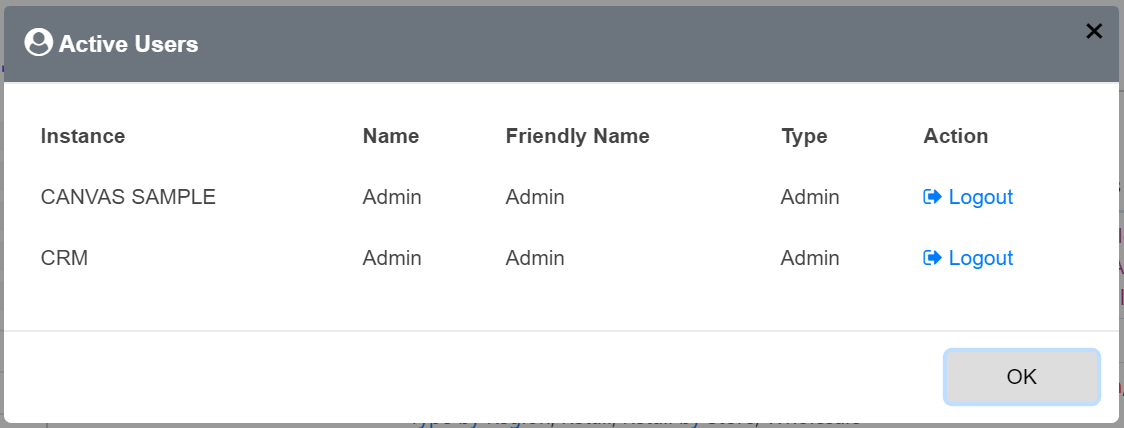Screen dimensions: 1124x428
Task: Click the Instance column header
Action: coord(83,136)
